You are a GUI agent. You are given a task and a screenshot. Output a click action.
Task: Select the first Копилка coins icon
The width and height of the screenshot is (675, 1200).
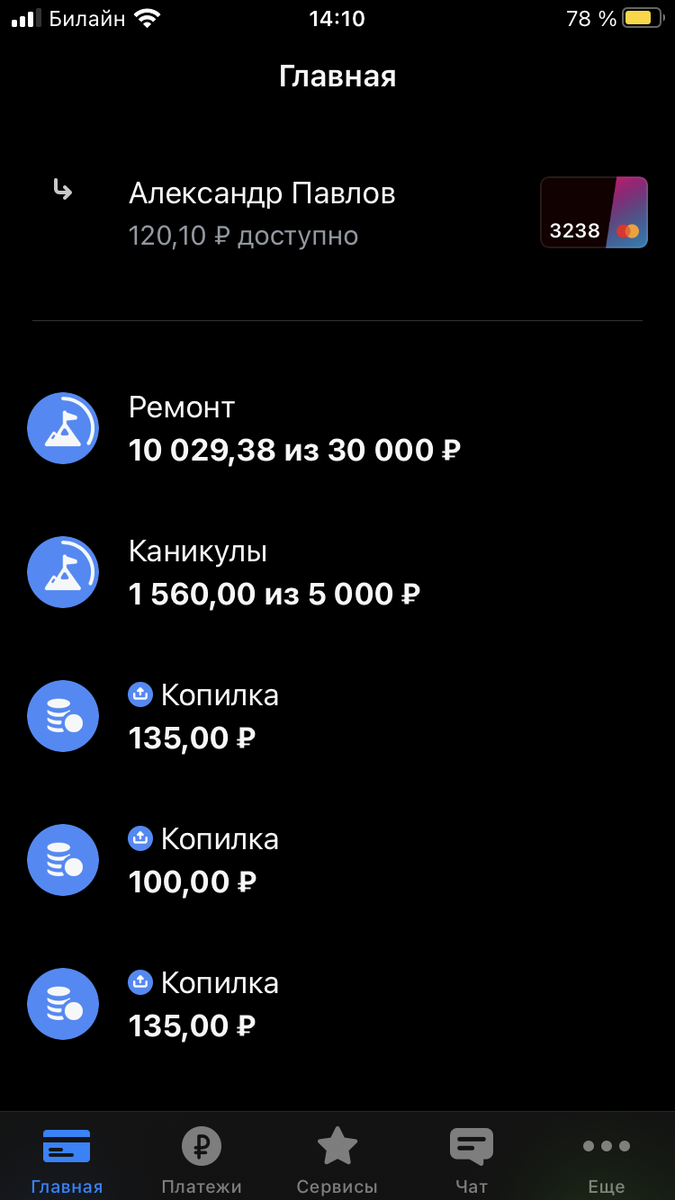coord(63,716)
